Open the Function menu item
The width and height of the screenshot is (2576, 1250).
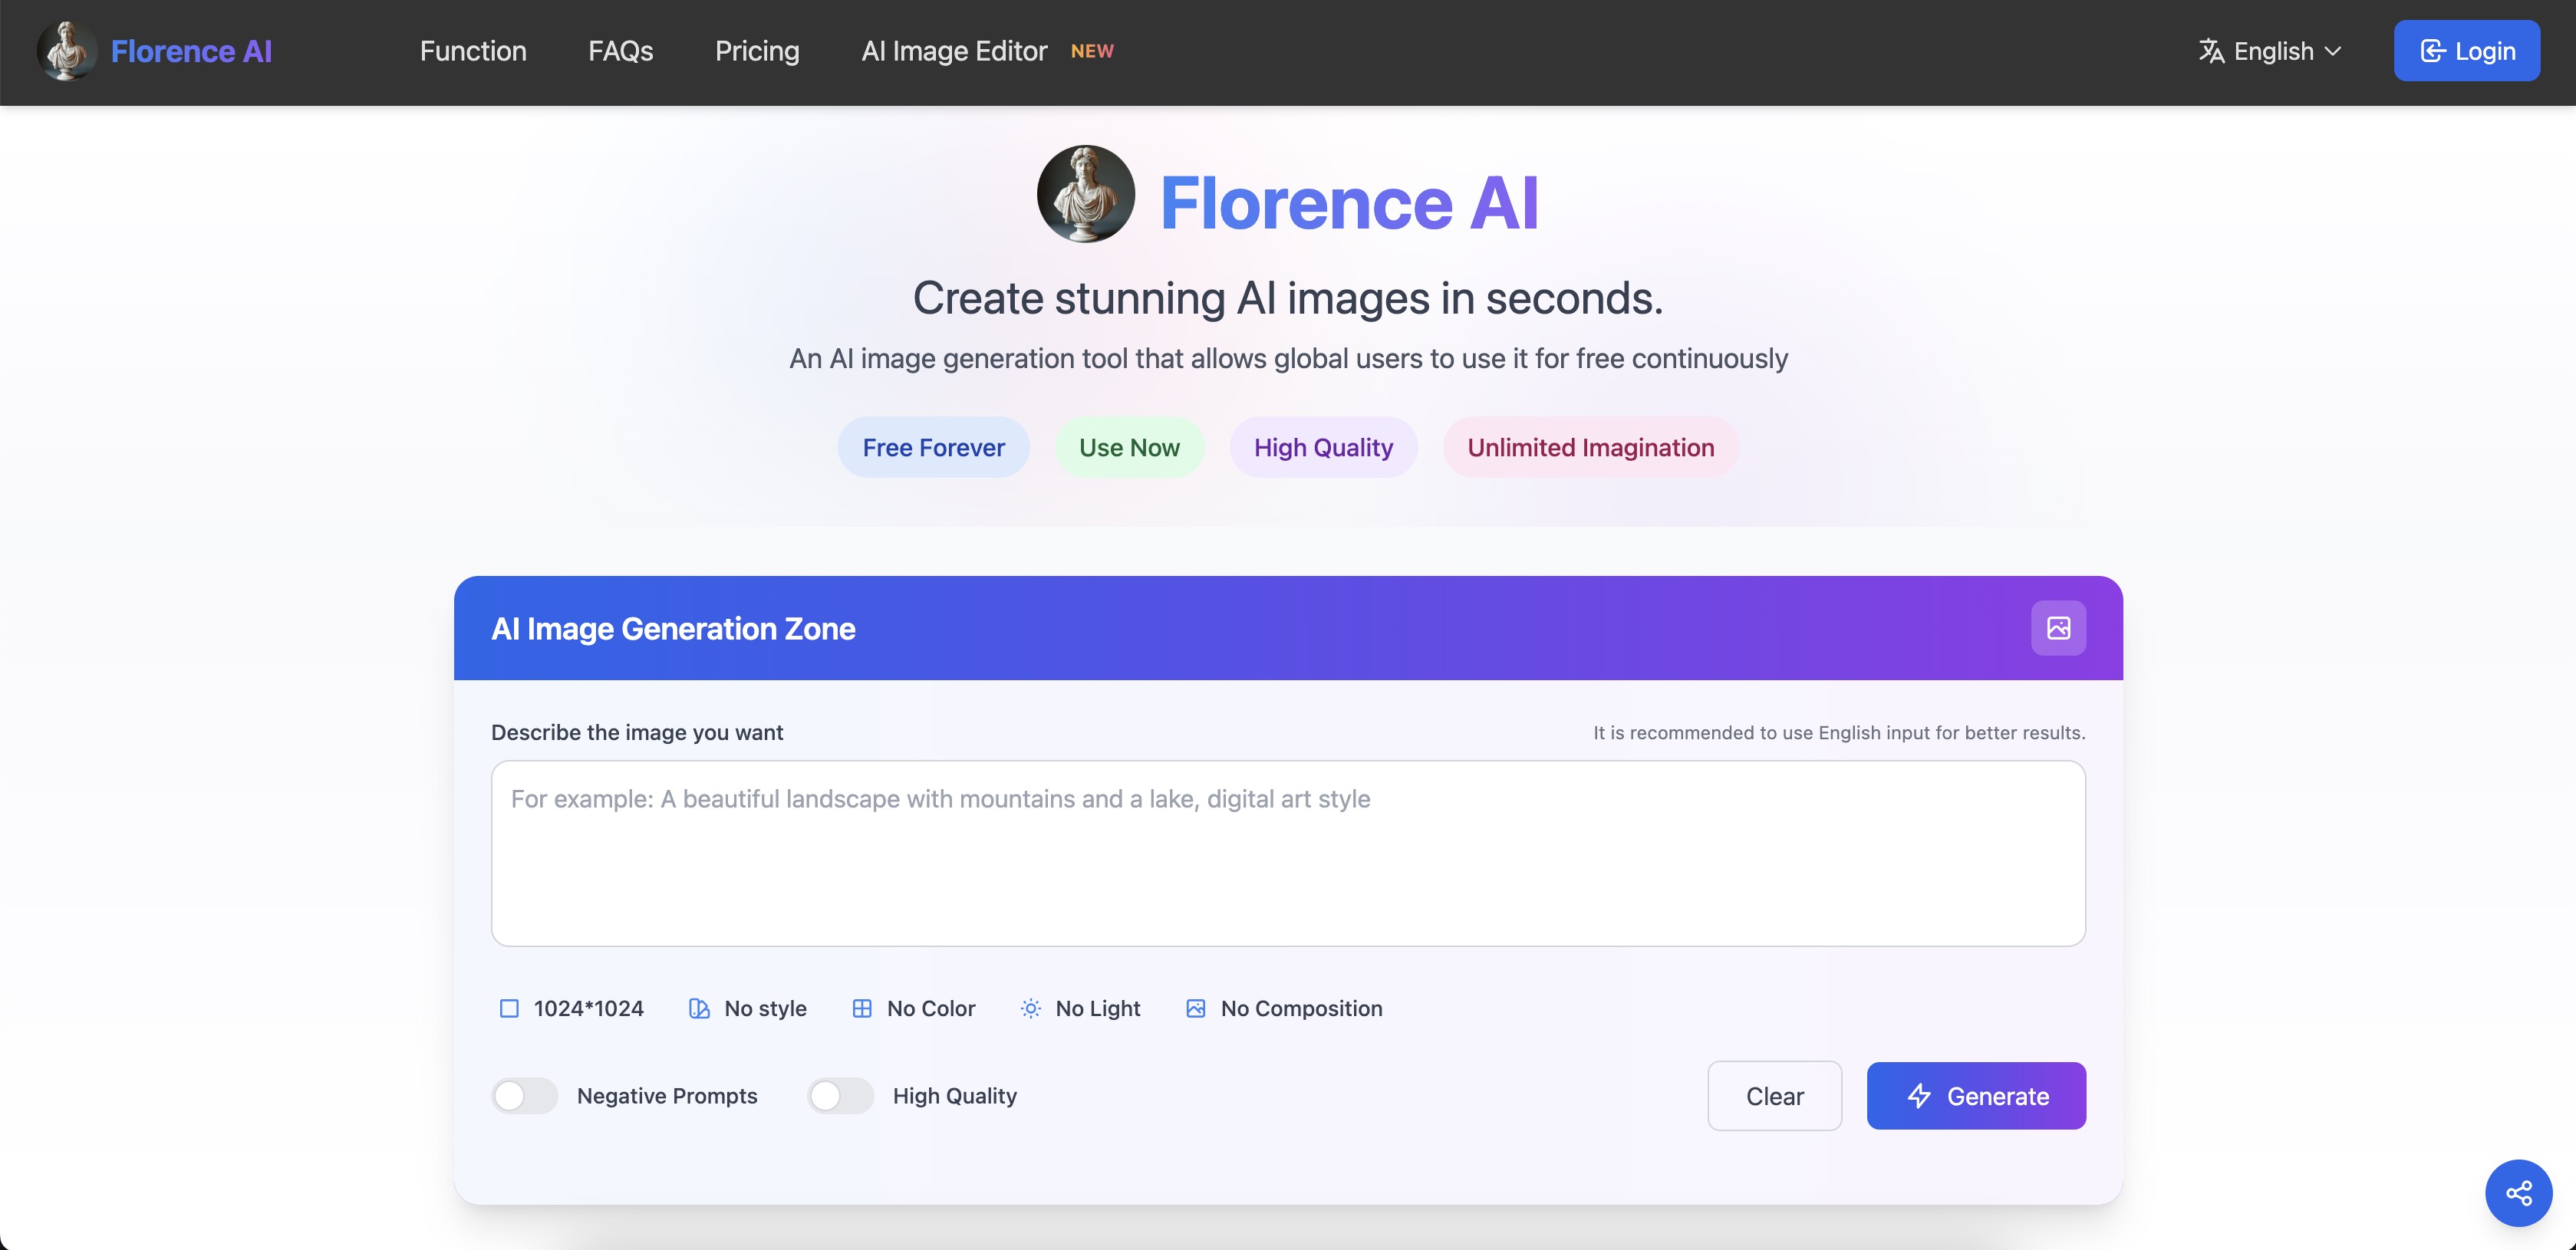[x=473, y=51]
